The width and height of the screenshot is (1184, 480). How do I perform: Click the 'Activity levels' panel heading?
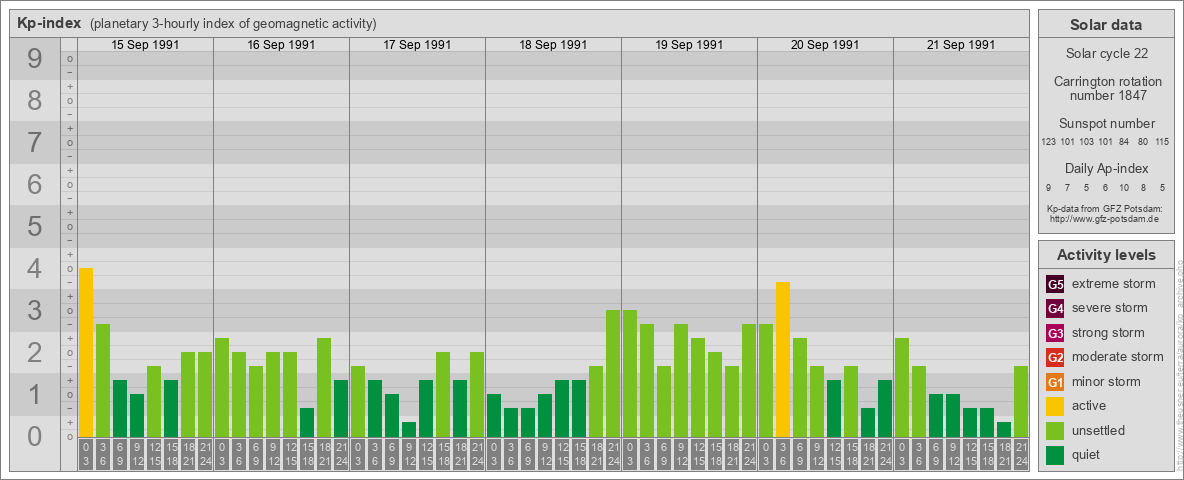click(1106, 255)
